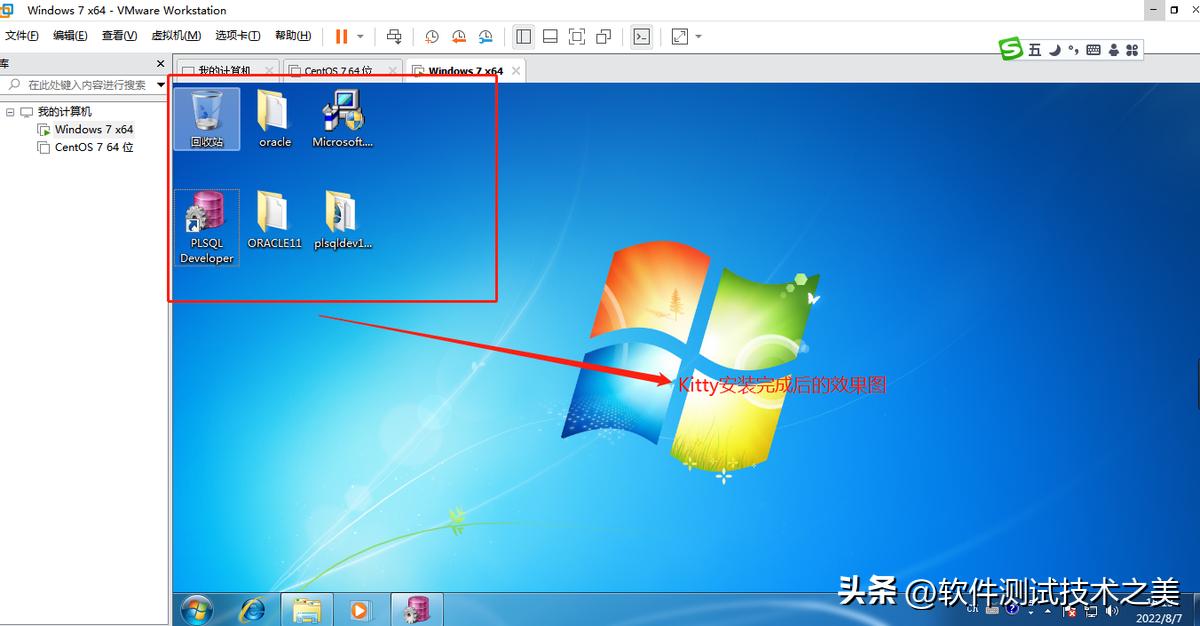Switch to the CentOS 7 64位 tab
1200x626 pixels.
339,71
